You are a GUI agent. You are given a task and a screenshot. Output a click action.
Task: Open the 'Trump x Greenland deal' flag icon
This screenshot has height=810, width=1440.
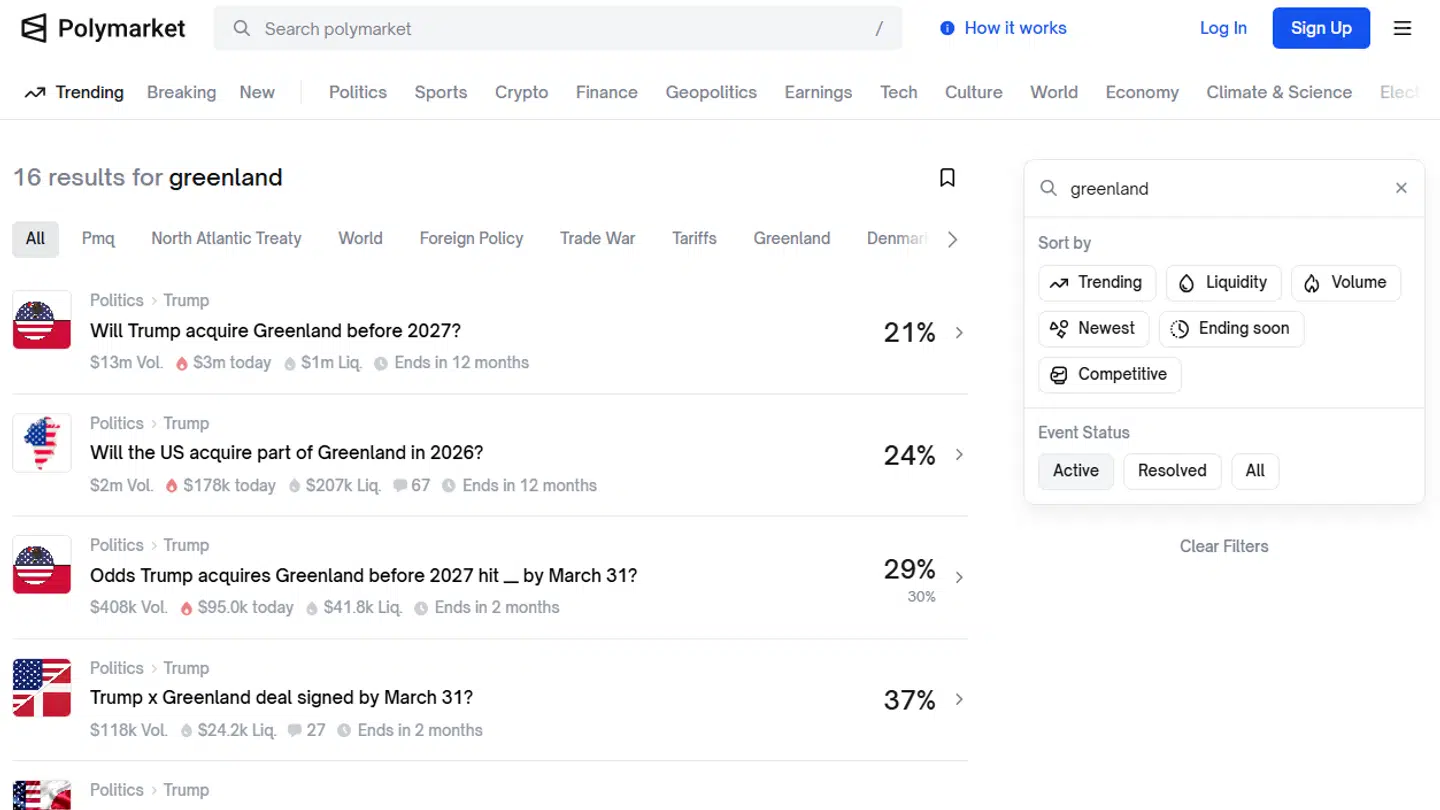tap(42, 687)
